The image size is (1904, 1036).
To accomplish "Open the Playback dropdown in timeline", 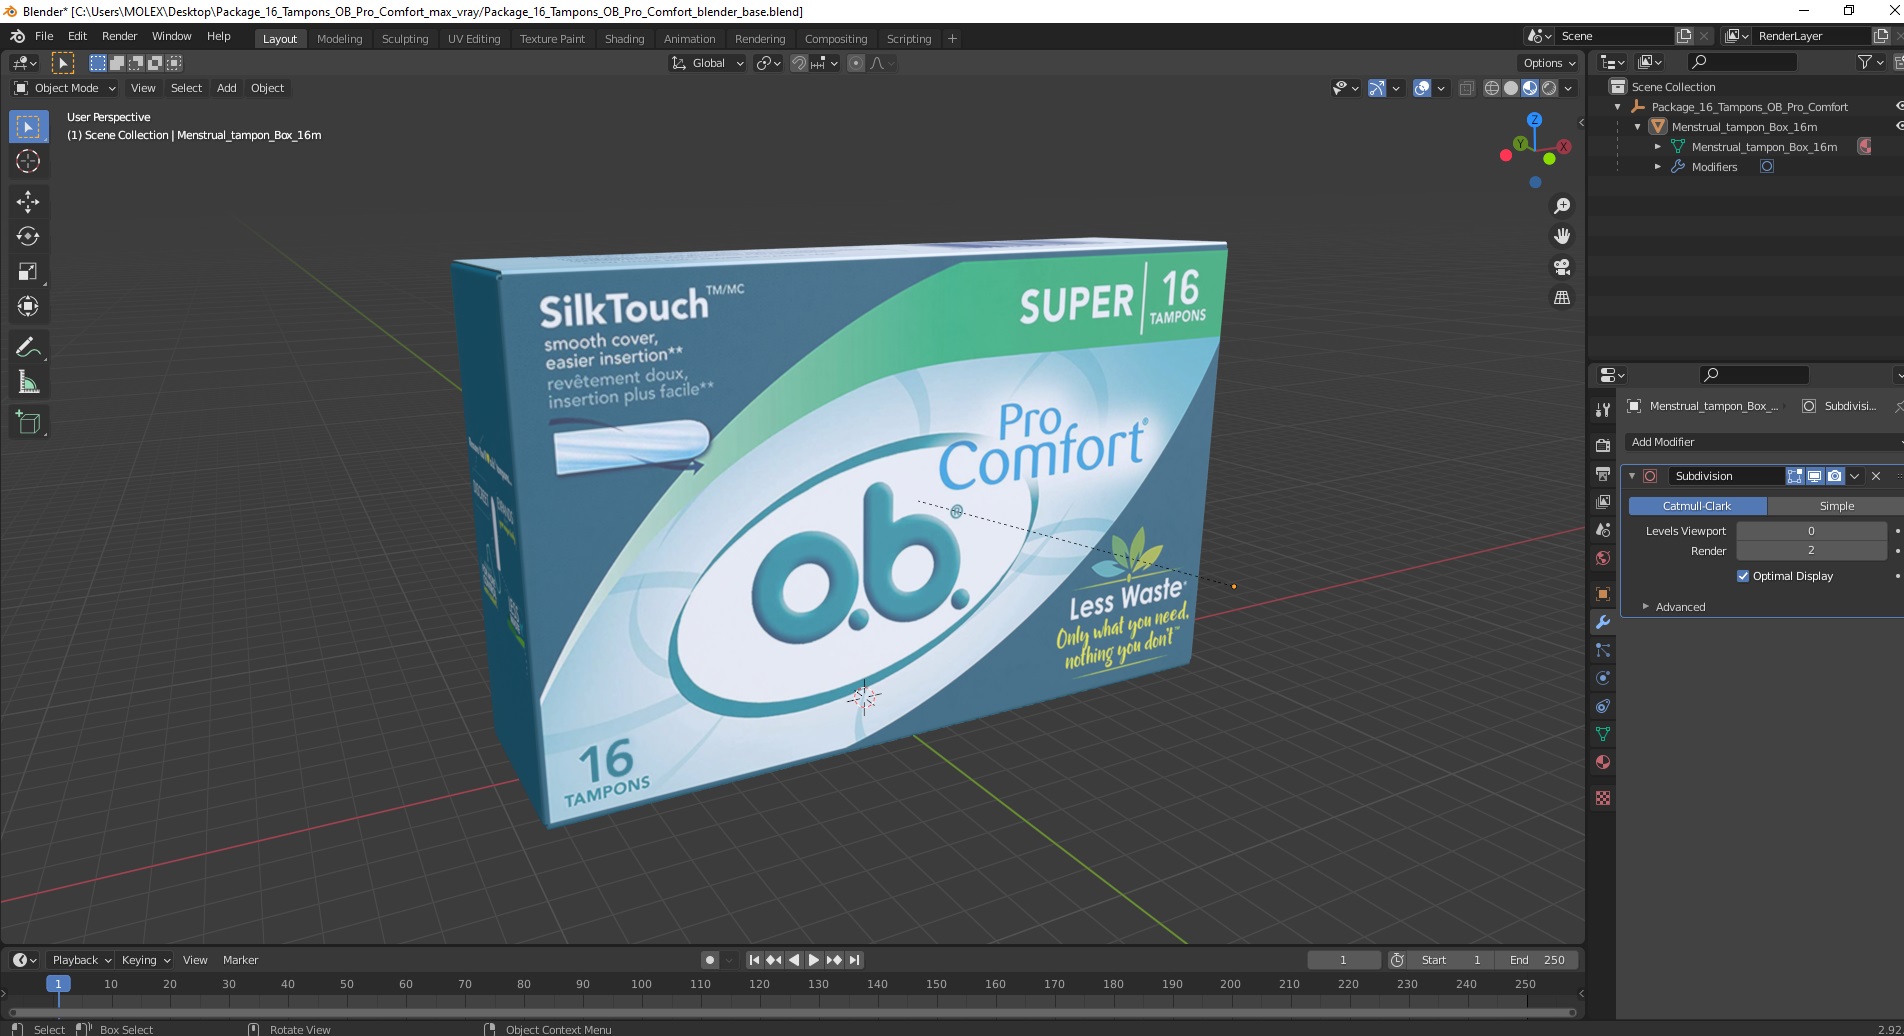I will click(x=80, y=960).
